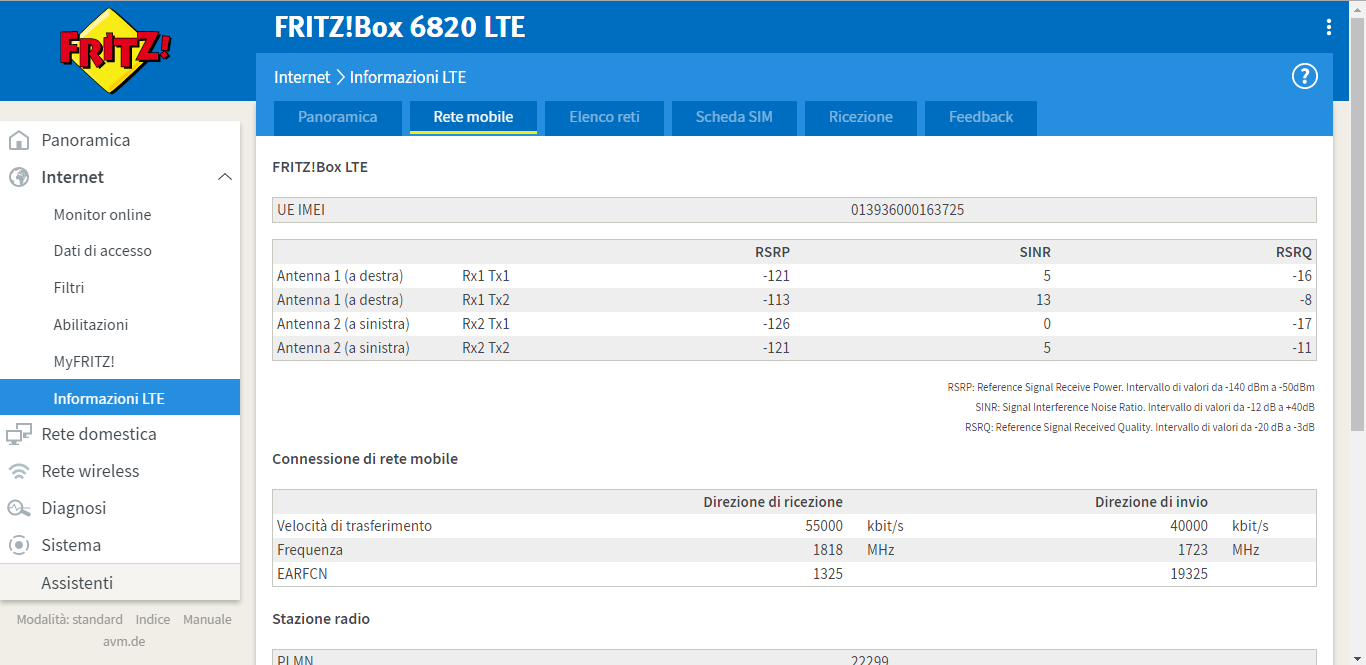Click the Diagnosi icon in sidebar
The image size is (1366, 665).
(18, 508)
